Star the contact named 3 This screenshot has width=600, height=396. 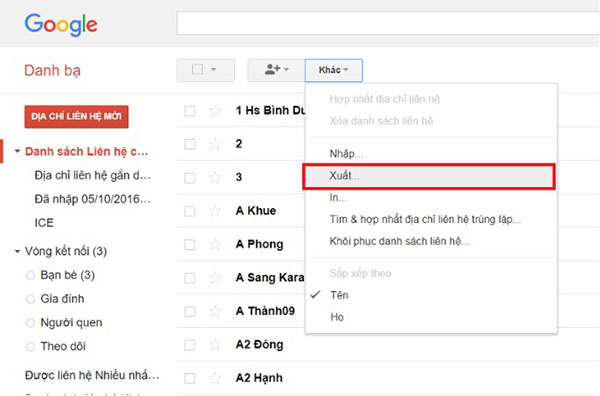point(215,178)
